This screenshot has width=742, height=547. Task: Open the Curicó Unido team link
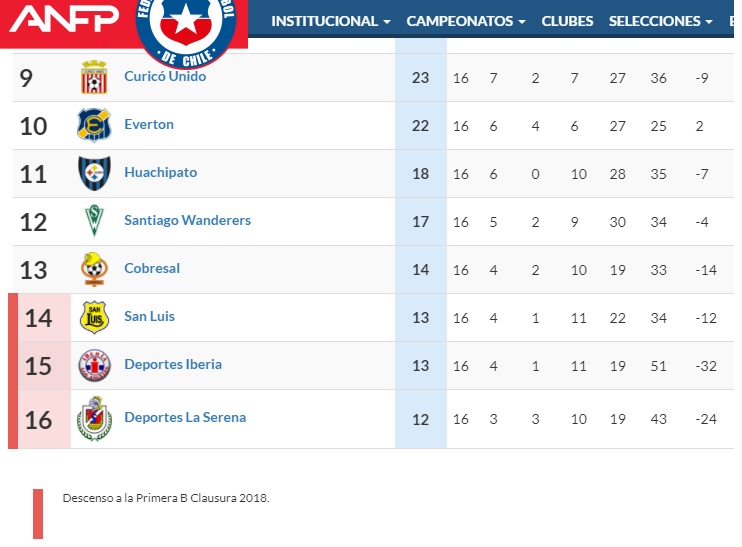tap(165, 76)
